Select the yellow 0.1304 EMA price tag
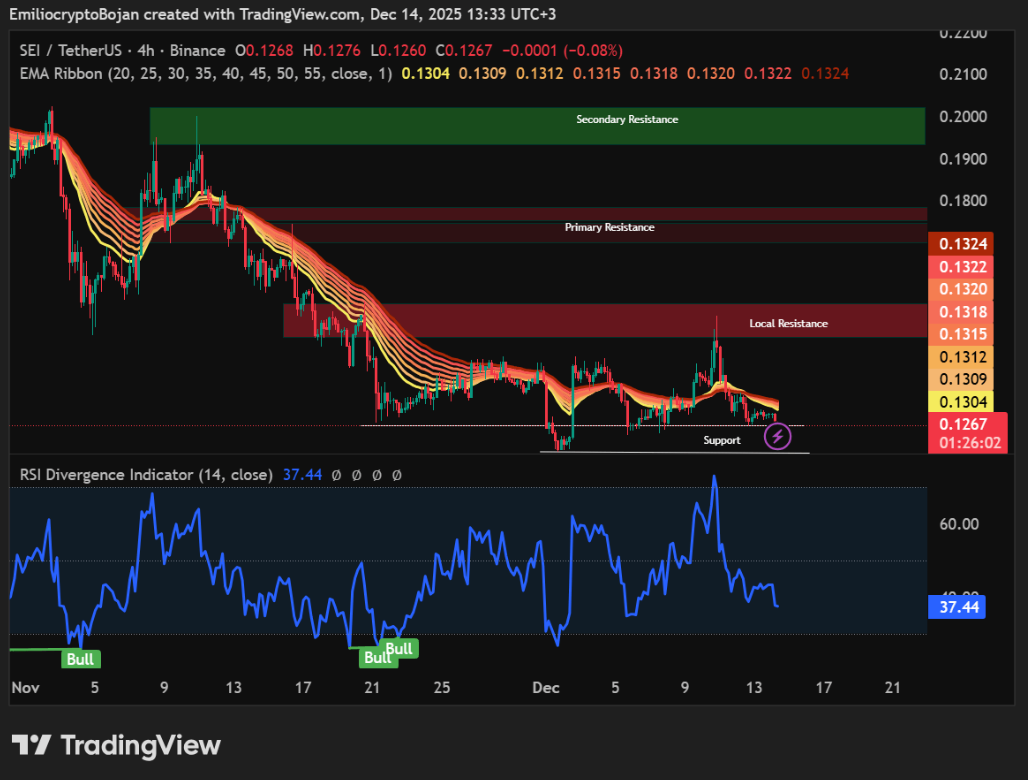 click(965, 401)
